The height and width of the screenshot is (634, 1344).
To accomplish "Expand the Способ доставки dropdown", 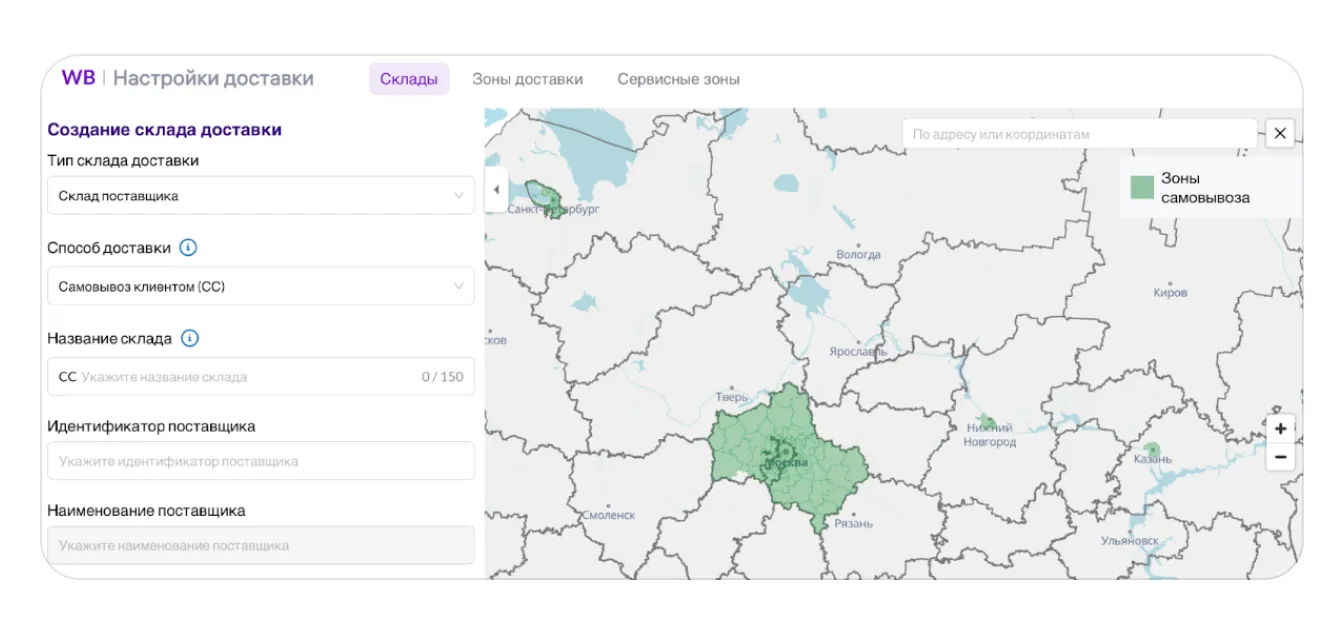I will (261, 286).
